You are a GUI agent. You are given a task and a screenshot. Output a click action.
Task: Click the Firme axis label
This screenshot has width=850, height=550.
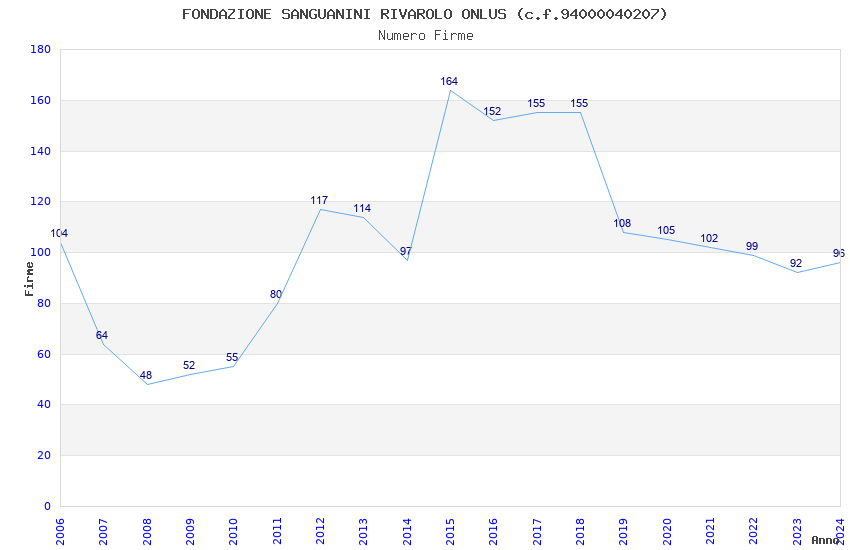29,279
